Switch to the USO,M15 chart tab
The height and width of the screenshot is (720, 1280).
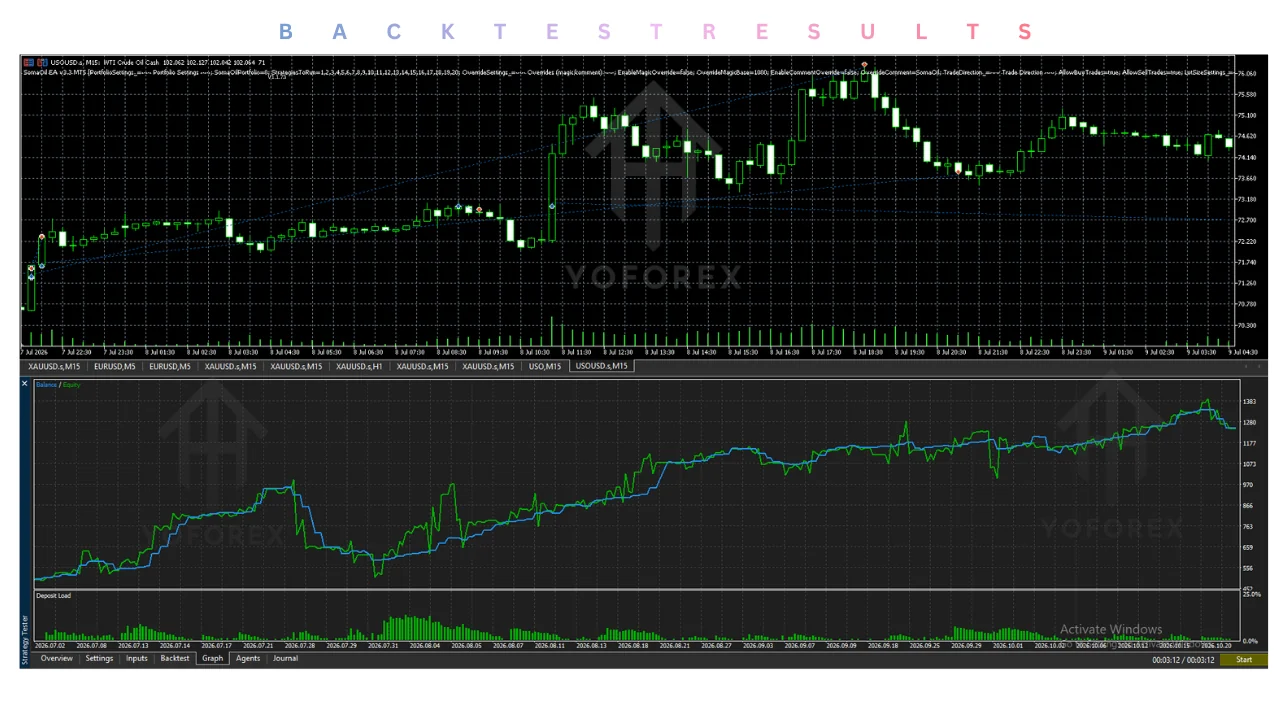[x=545, y=366]
